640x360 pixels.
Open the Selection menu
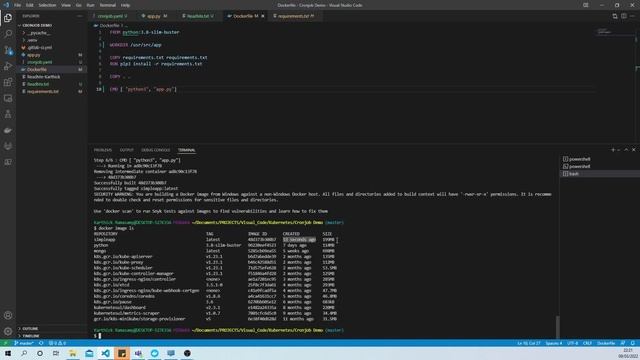(47, 5)
